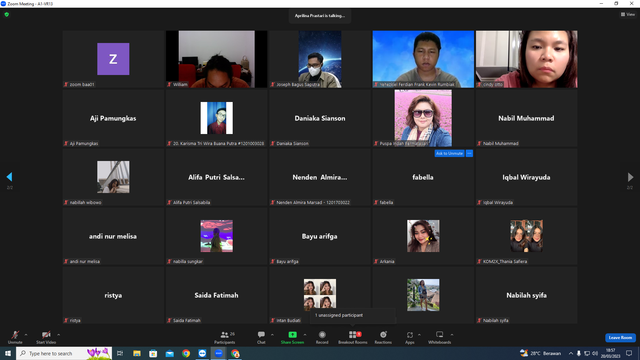Select the zoom baa01 participant tile
Screen dimensions: 640x360
tap(113, 59)
